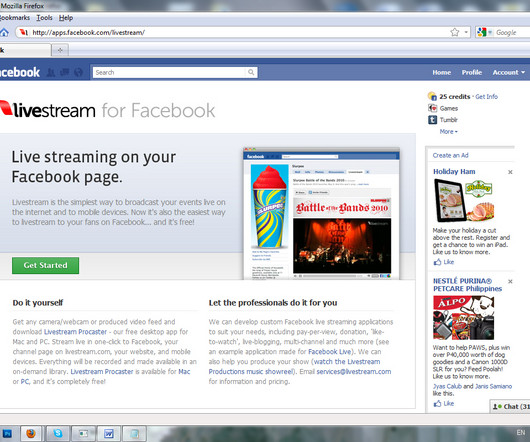This screenshot has width=530, height=442.
Task: Open Facebook friend requests icon
Action: tap(51, 72)
